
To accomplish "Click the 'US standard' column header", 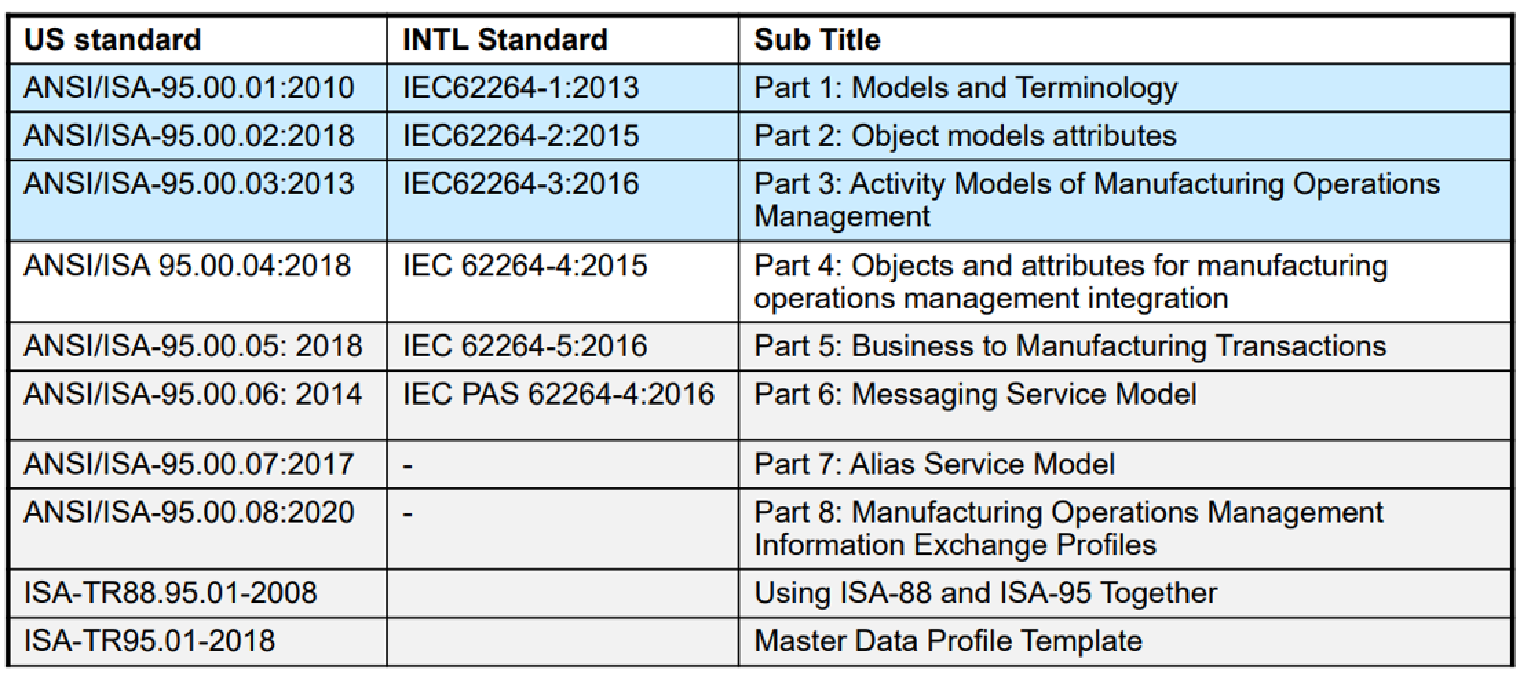I will click(198, 40).
